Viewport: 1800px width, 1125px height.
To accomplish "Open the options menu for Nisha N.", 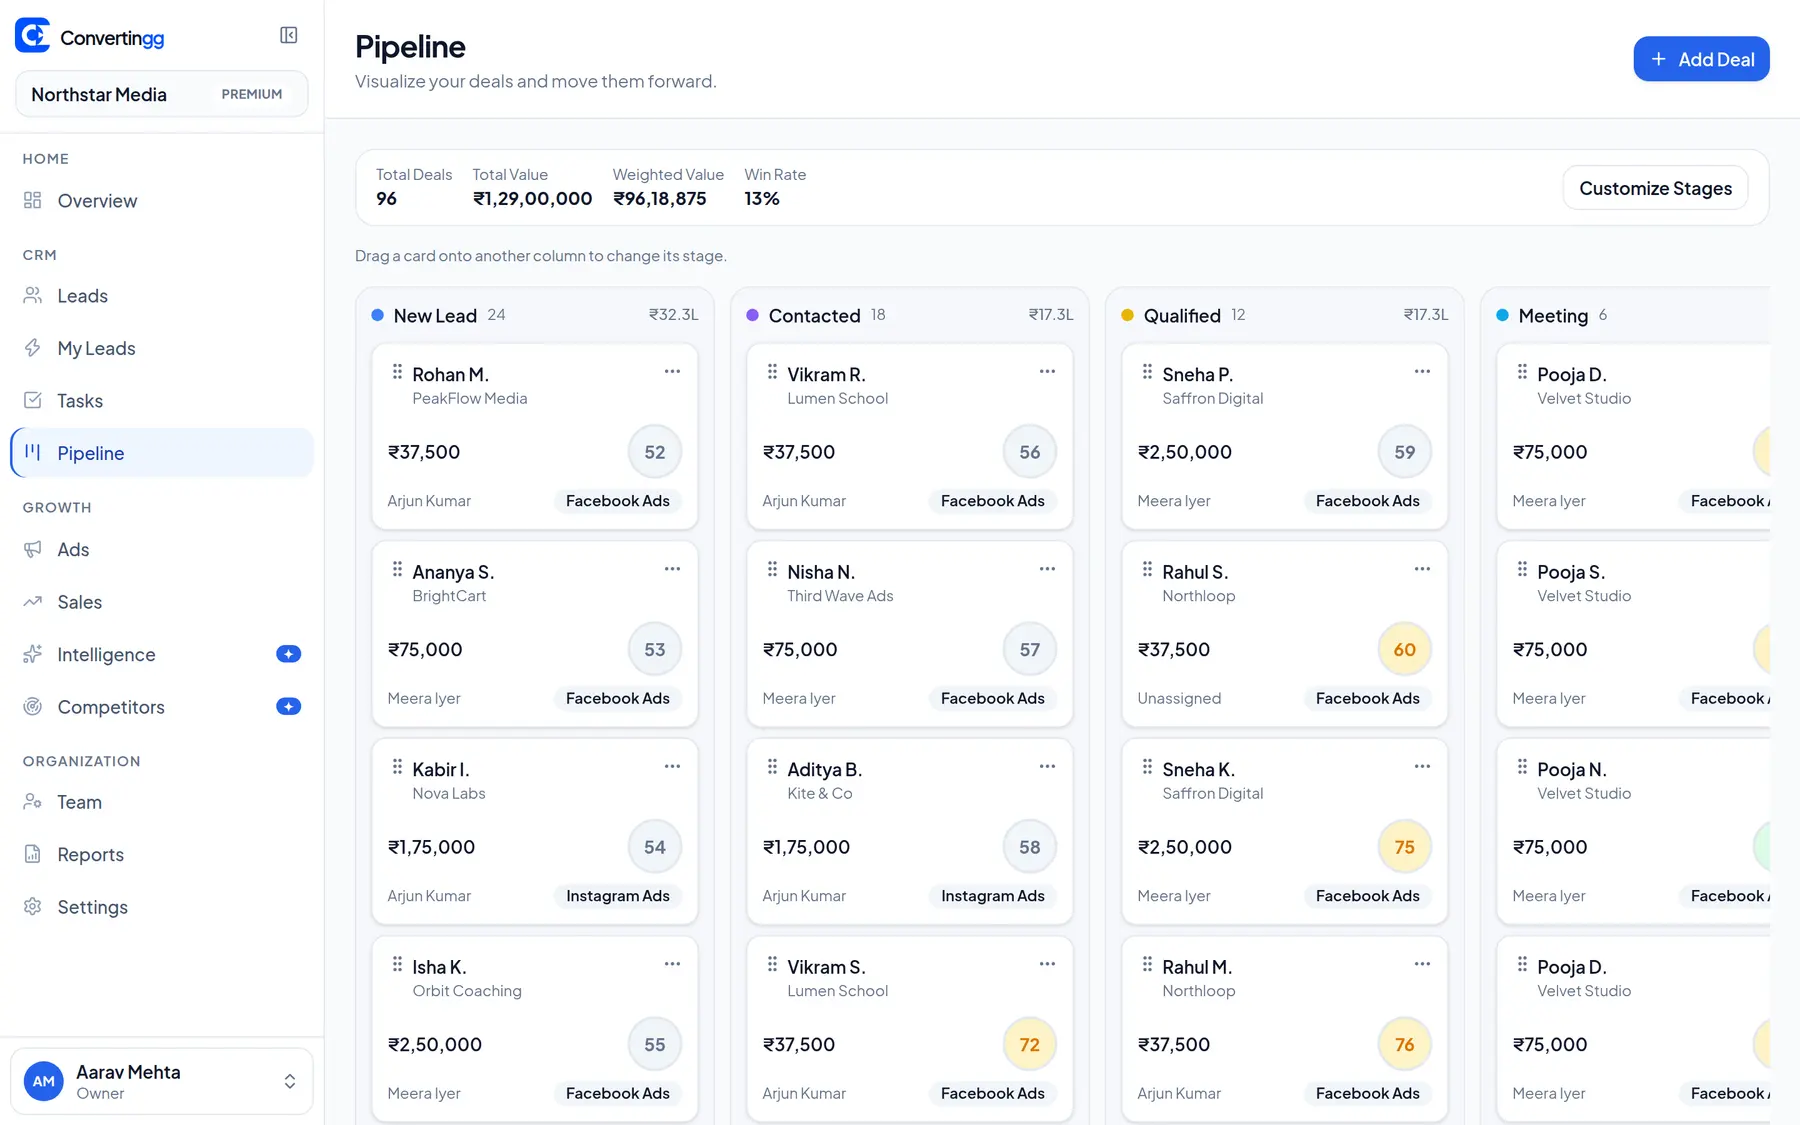I will (1047, 569).
